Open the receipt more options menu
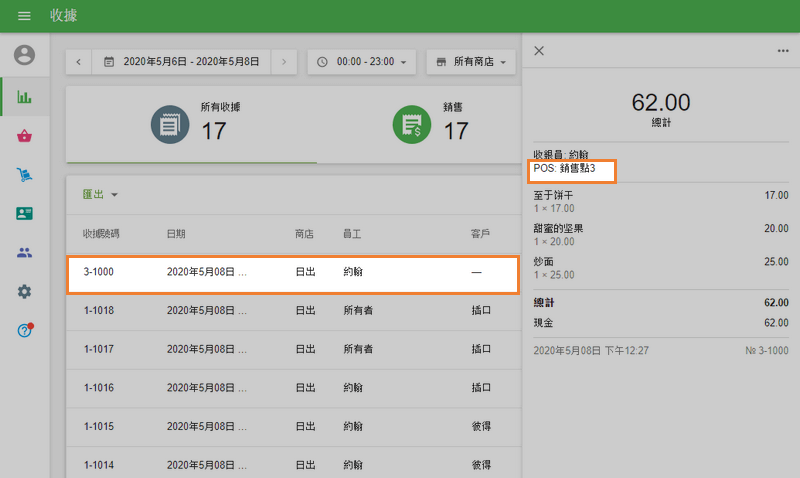This screenshot has height=478, width=800. pyautogui.click(x=783, y=51)
